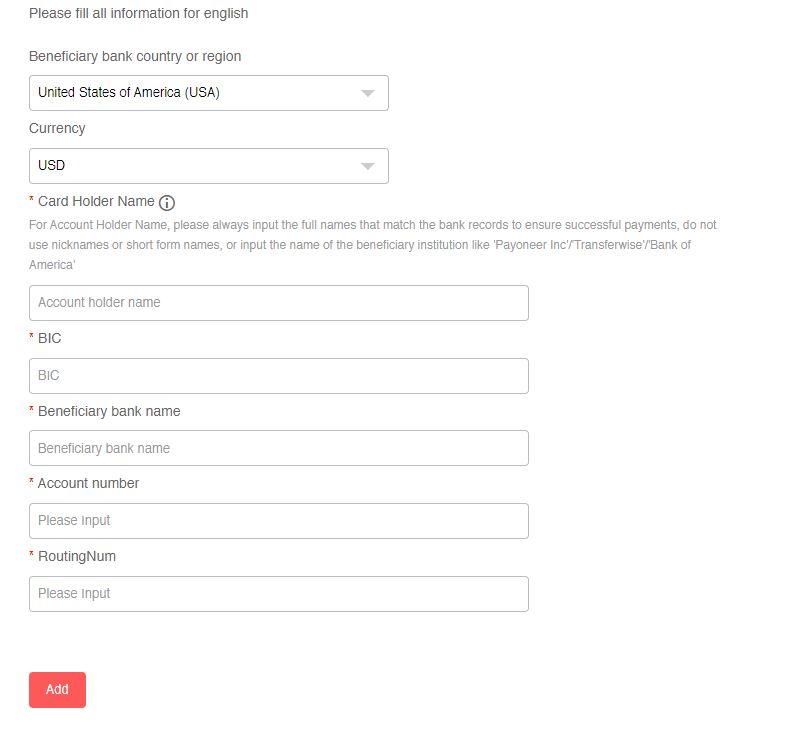Click the Account number label
Screen dimensions: 793x733
88,483
